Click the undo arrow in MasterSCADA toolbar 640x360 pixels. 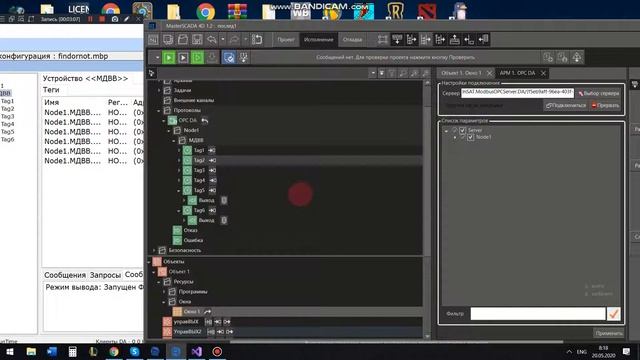(x=211, y=40)
